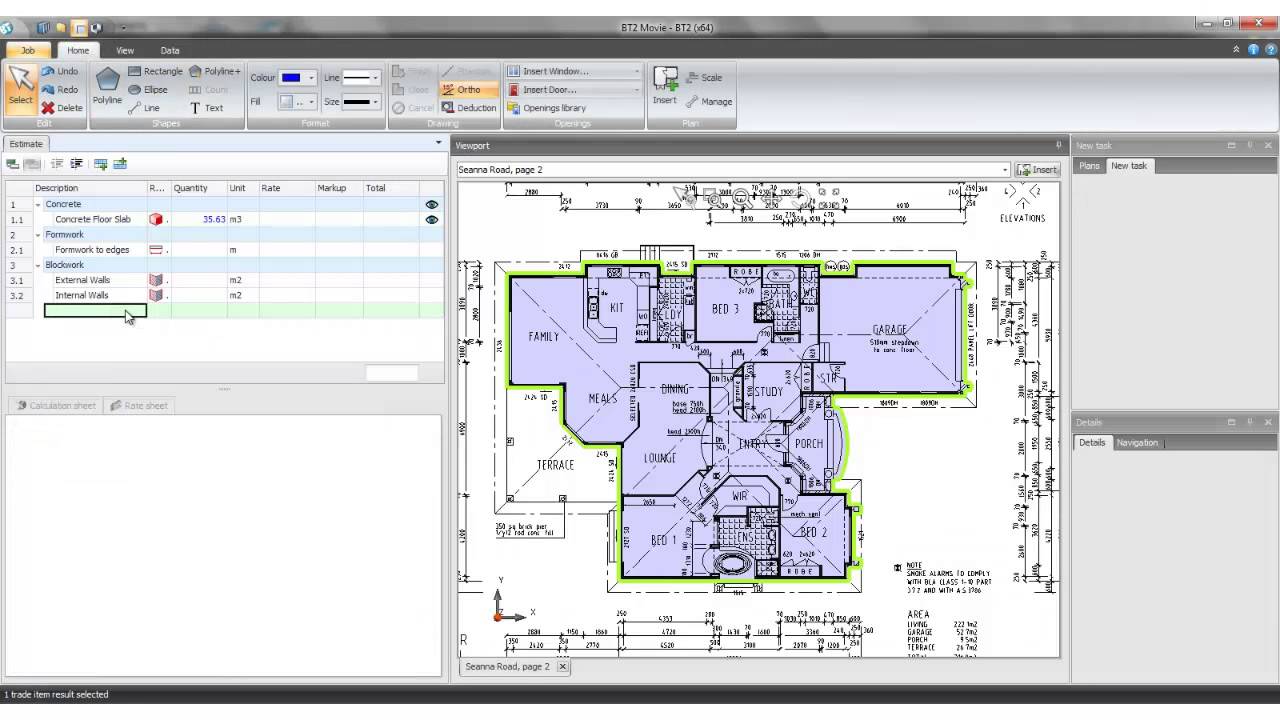Click Description column header
This screenshot has width=1280, height=720.
tap(89, 188)
